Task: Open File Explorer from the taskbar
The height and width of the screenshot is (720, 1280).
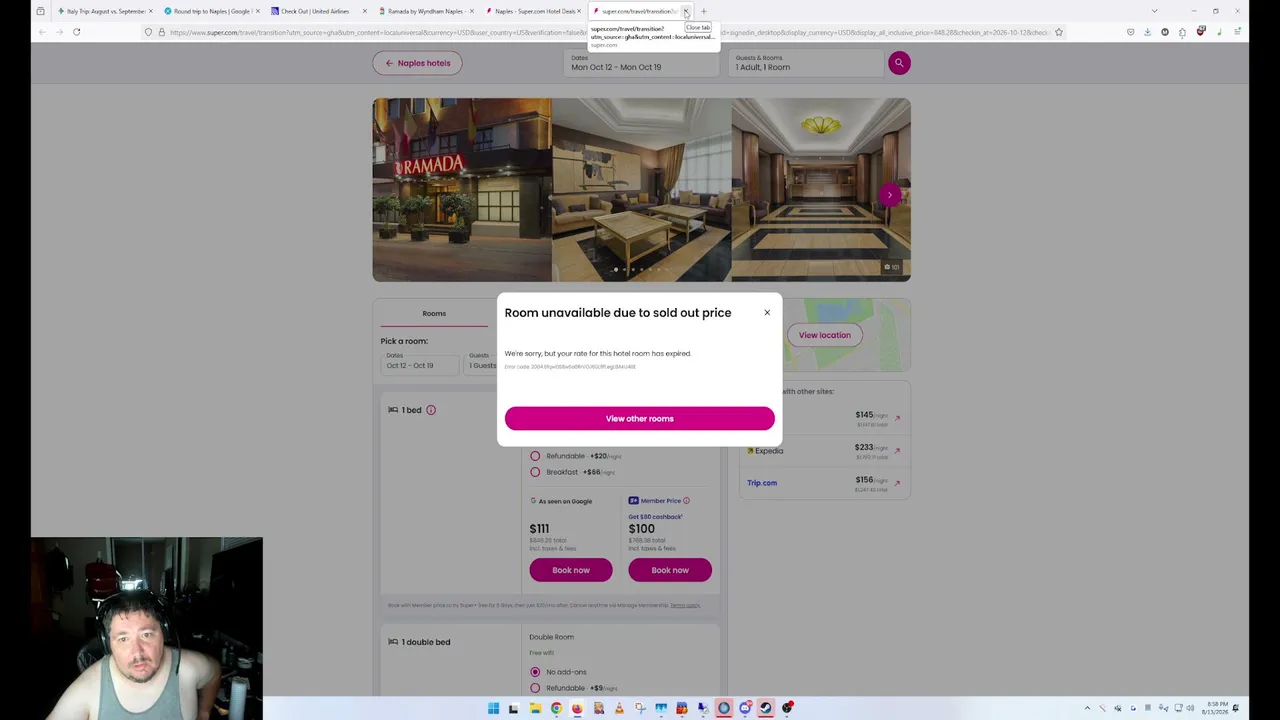Action: [x=535, y=708]
